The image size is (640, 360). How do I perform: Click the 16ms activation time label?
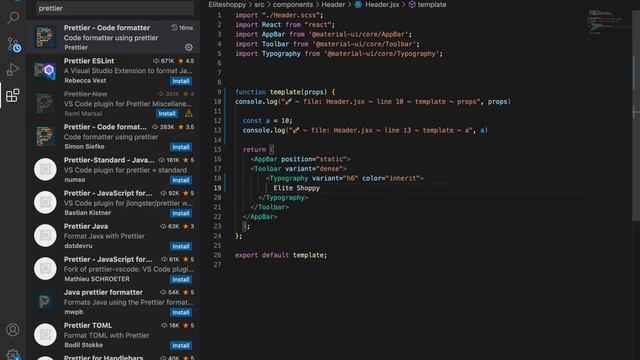(182, 28)
